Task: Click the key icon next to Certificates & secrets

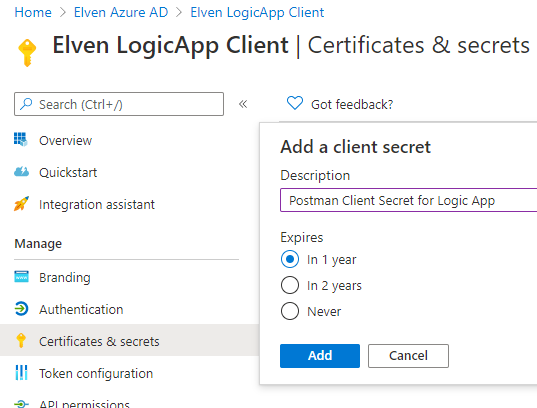Action: [21, 341]
